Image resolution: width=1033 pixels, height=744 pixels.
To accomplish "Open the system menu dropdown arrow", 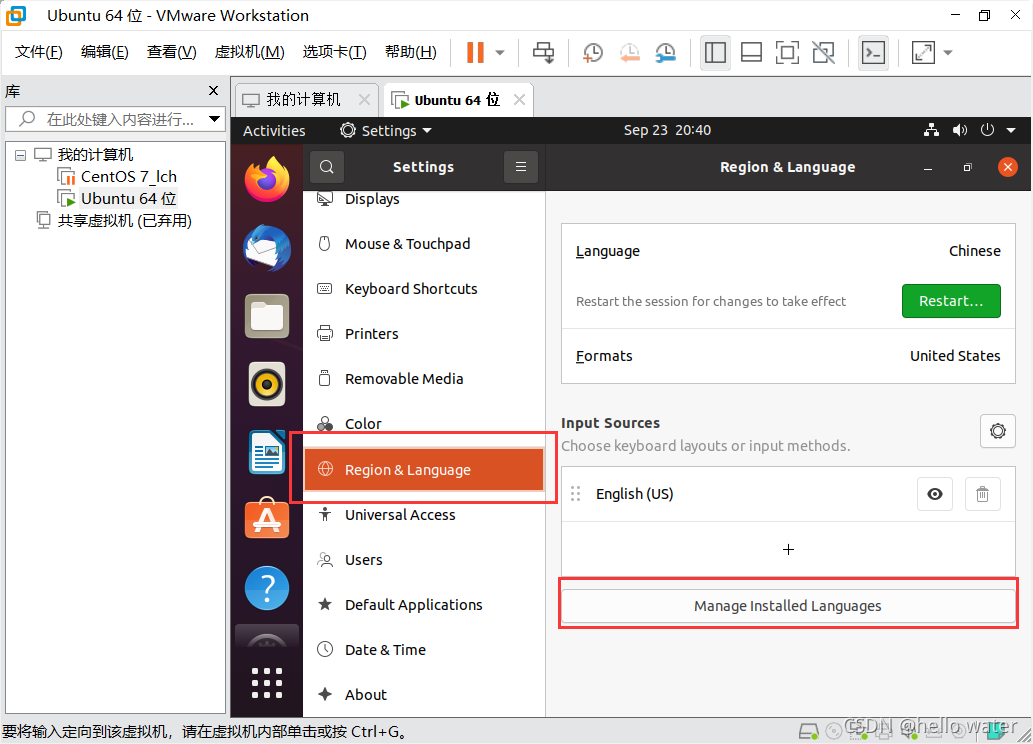I will [x=1011, y=130].
